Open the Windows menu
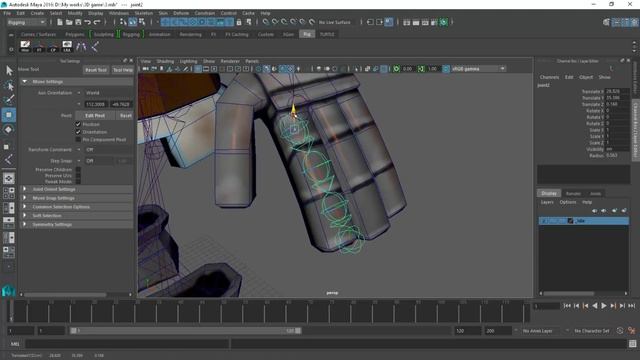This screenshot has width=640, height=360. tap(119, 13)
